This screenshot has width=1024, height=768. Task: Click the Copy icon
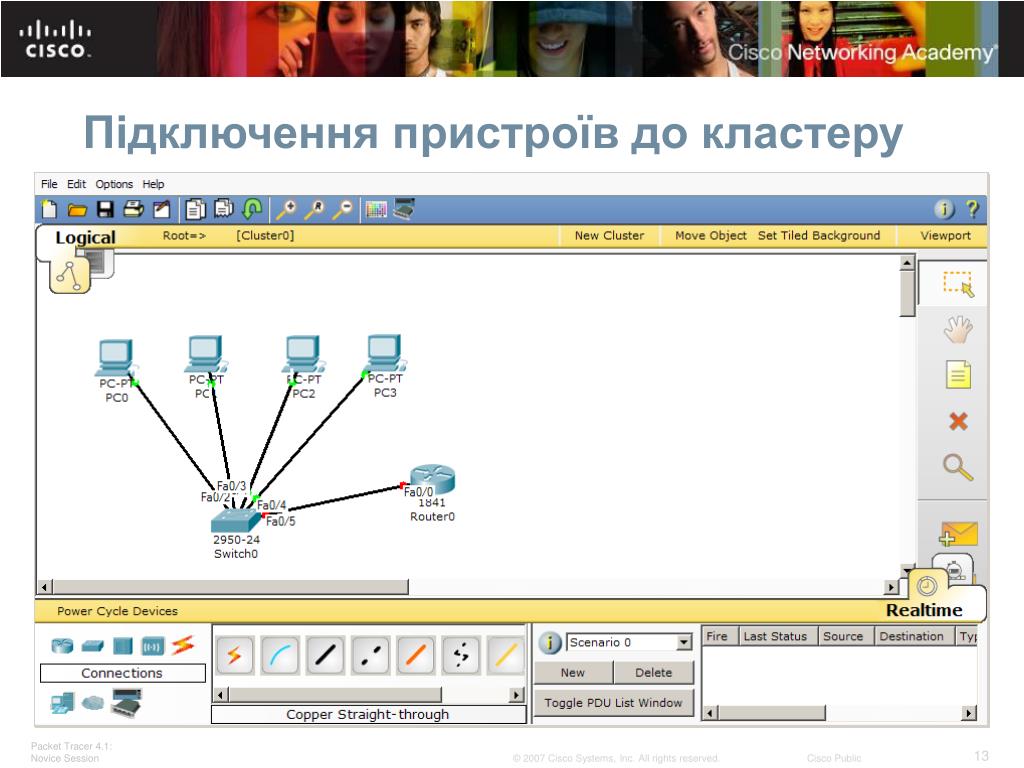[x=195, y=209]
